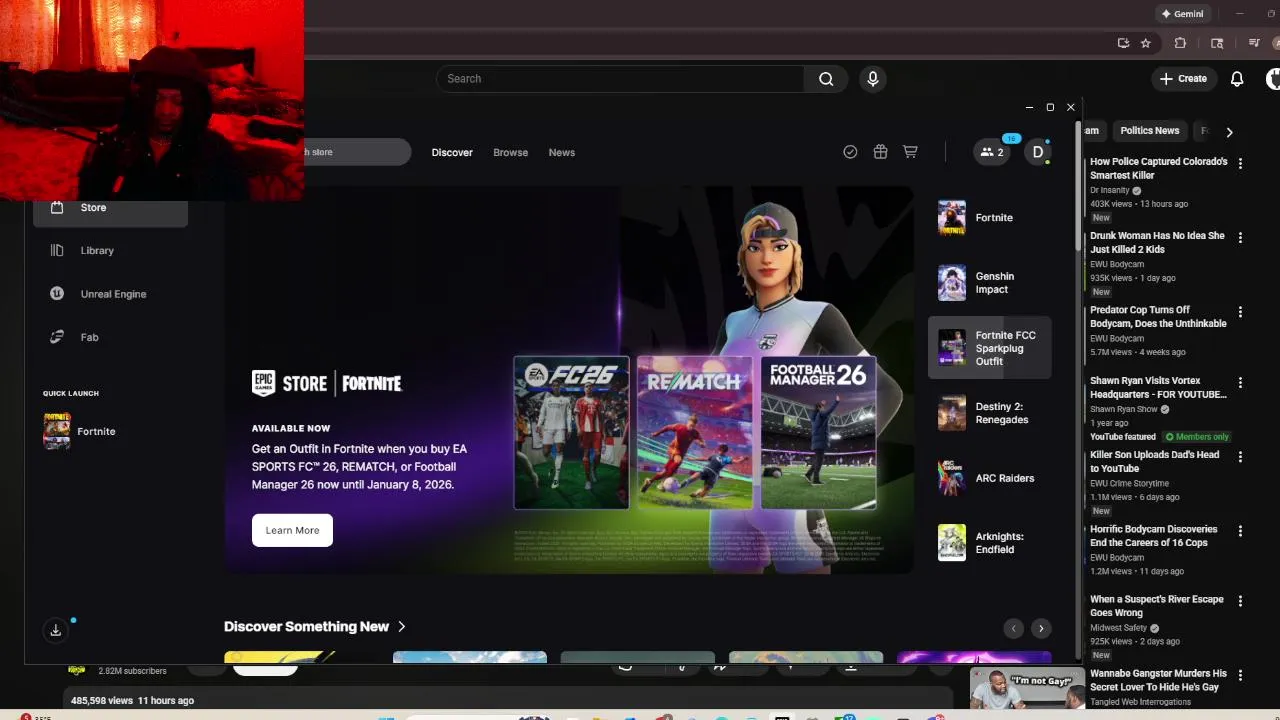Open Tangled Web Interrogations channel name
Viewport: 1280px width, 720px height.
[x=1140, y=702]
